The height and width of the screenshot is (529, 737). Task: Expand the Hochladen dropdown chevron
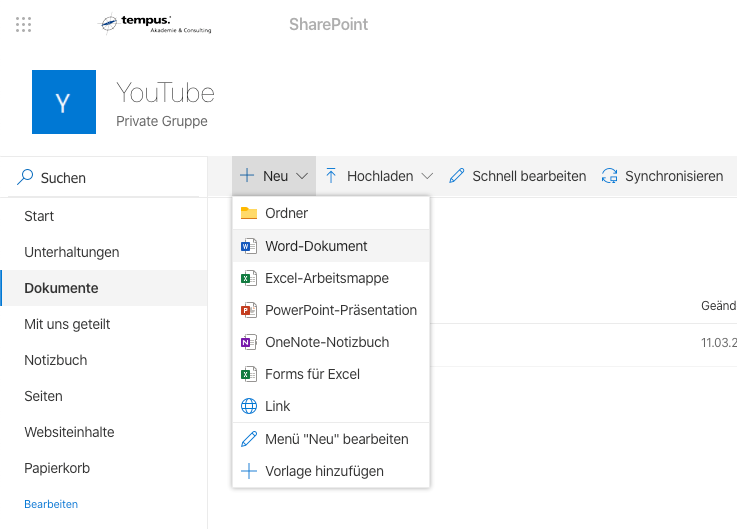[x=427, y=176]
